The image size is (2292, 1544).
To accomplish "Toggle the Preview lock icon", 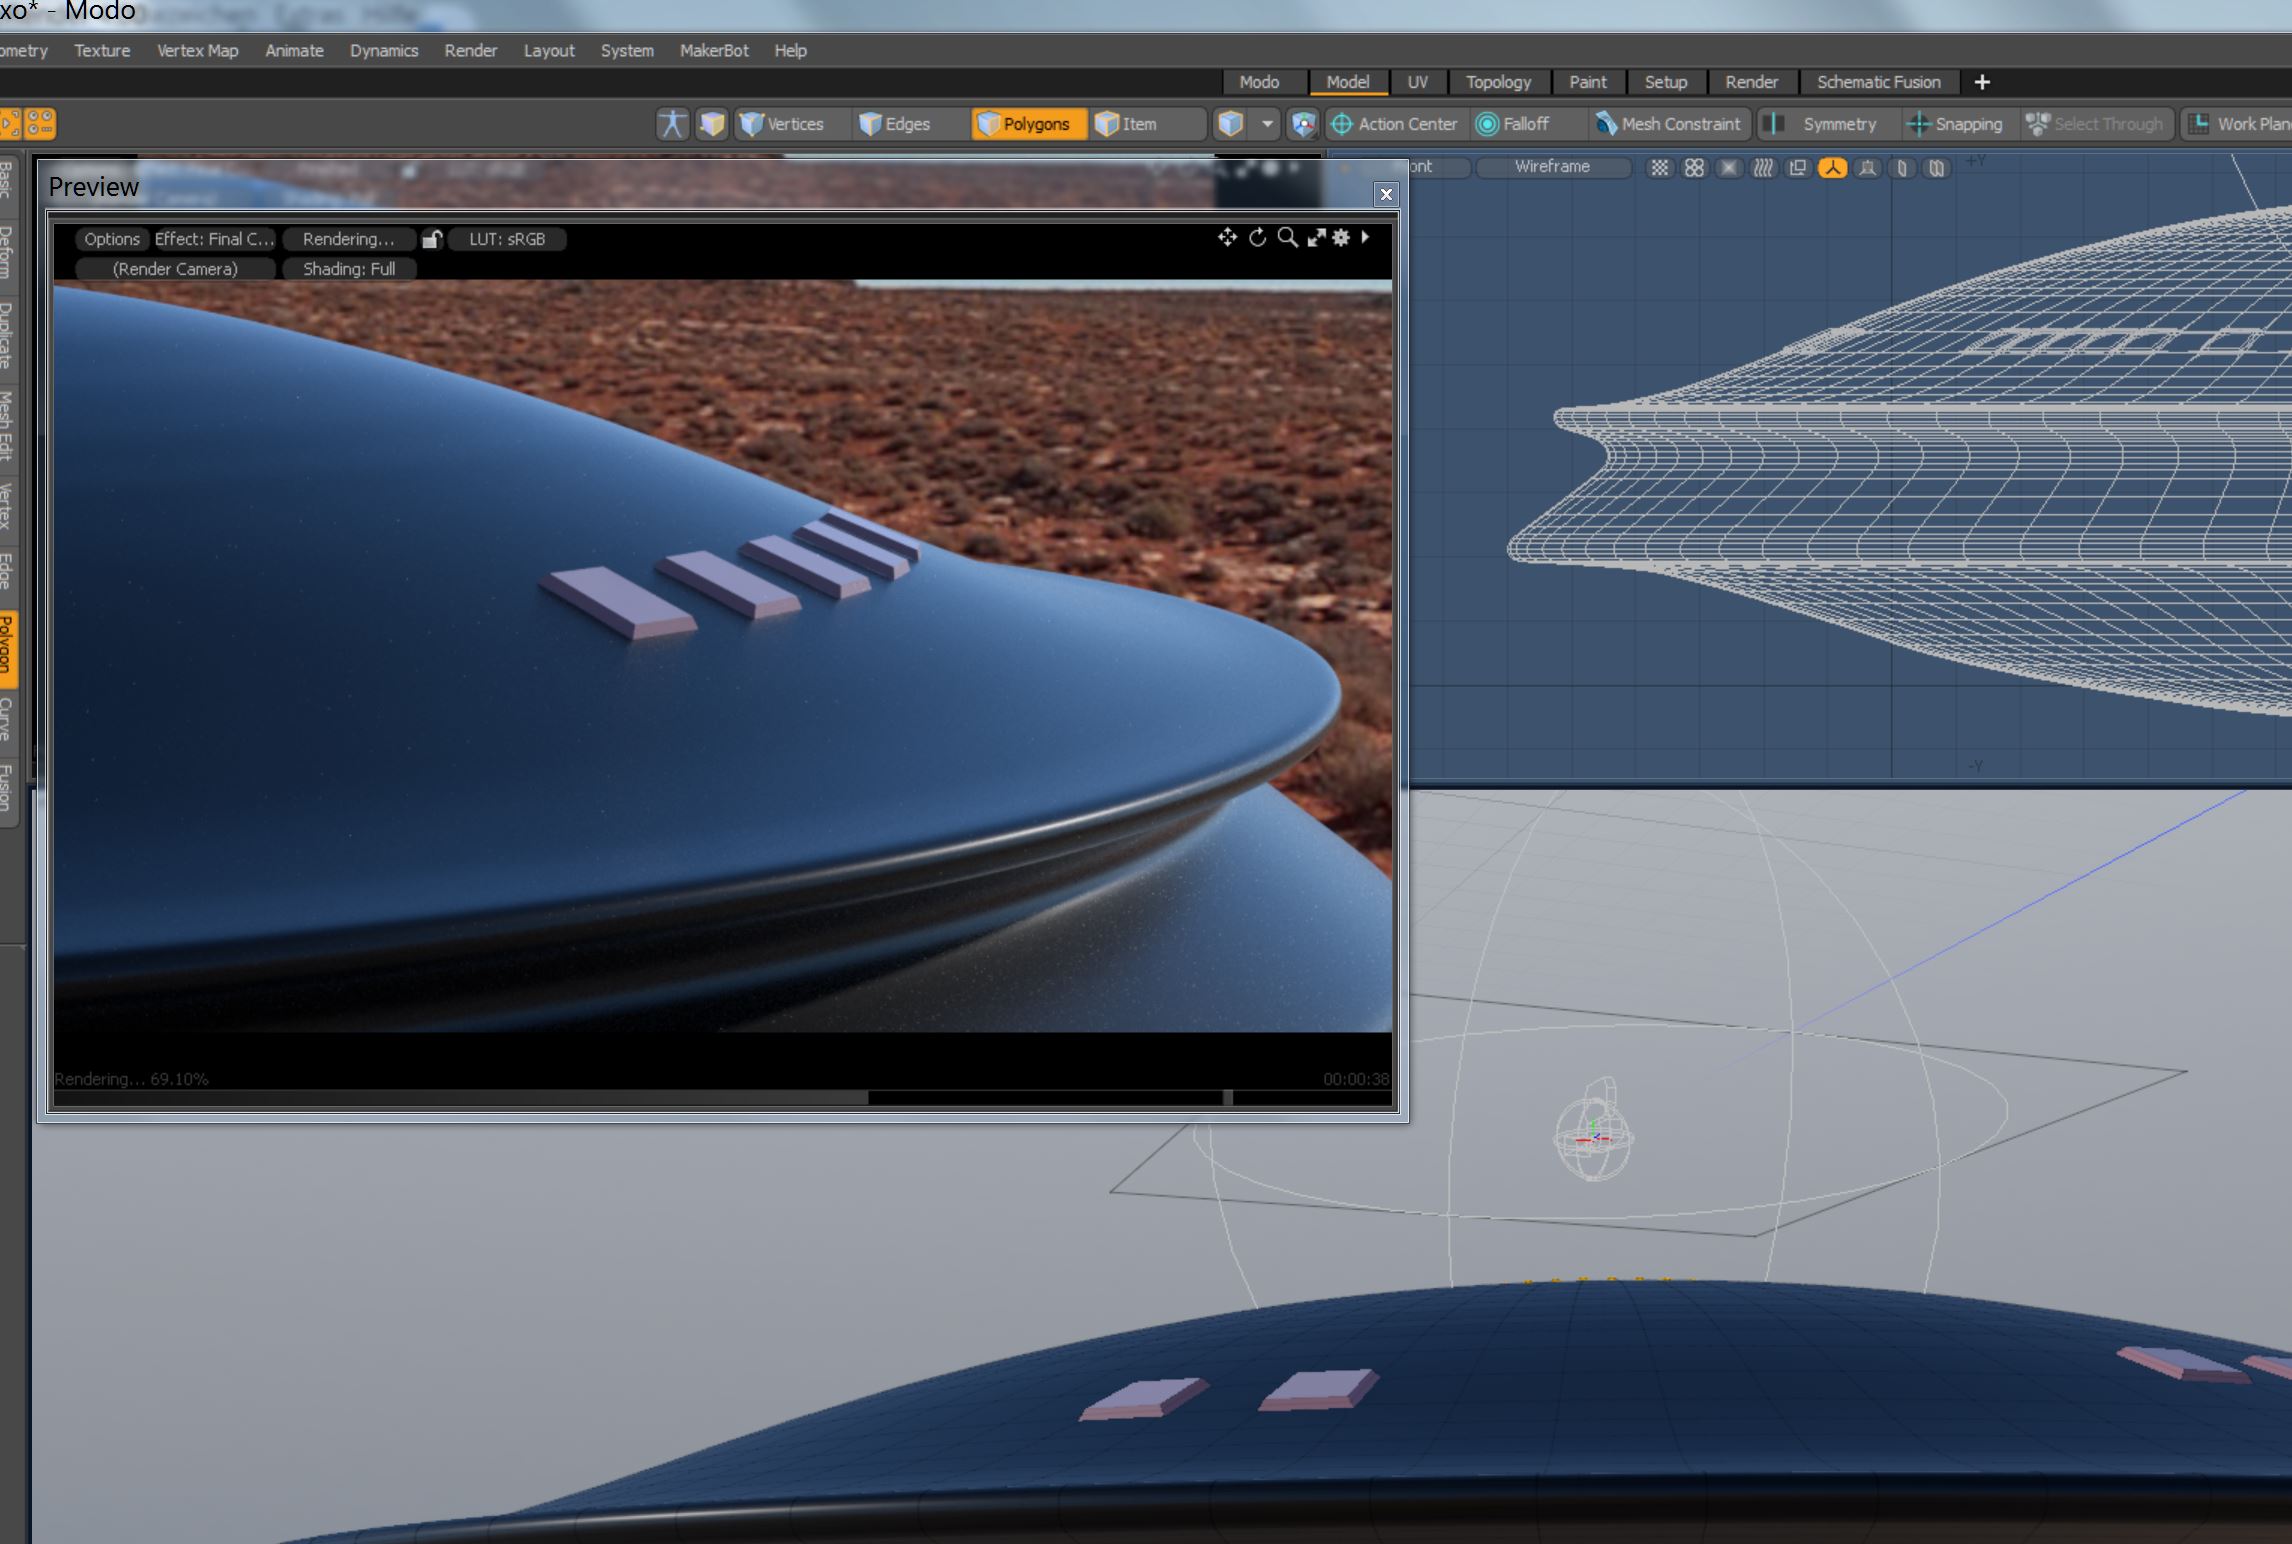I will (x=432, y=239).
